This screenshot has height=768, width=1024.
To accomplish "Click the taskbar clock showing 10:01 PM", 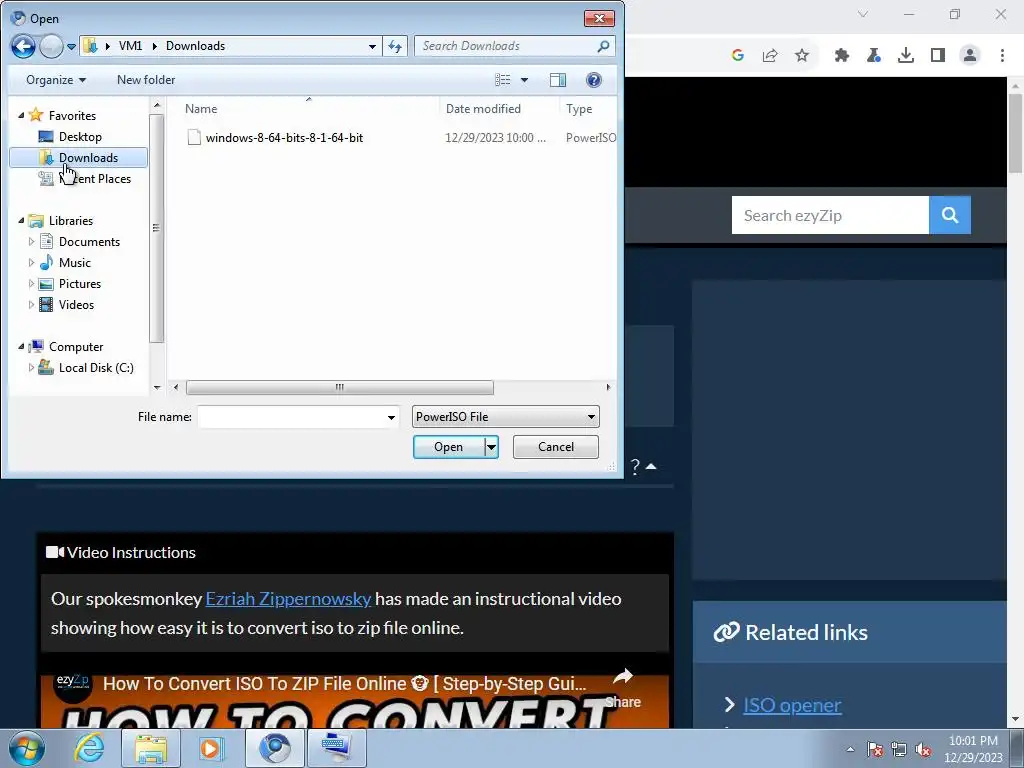I will click(x=973, y=749).
